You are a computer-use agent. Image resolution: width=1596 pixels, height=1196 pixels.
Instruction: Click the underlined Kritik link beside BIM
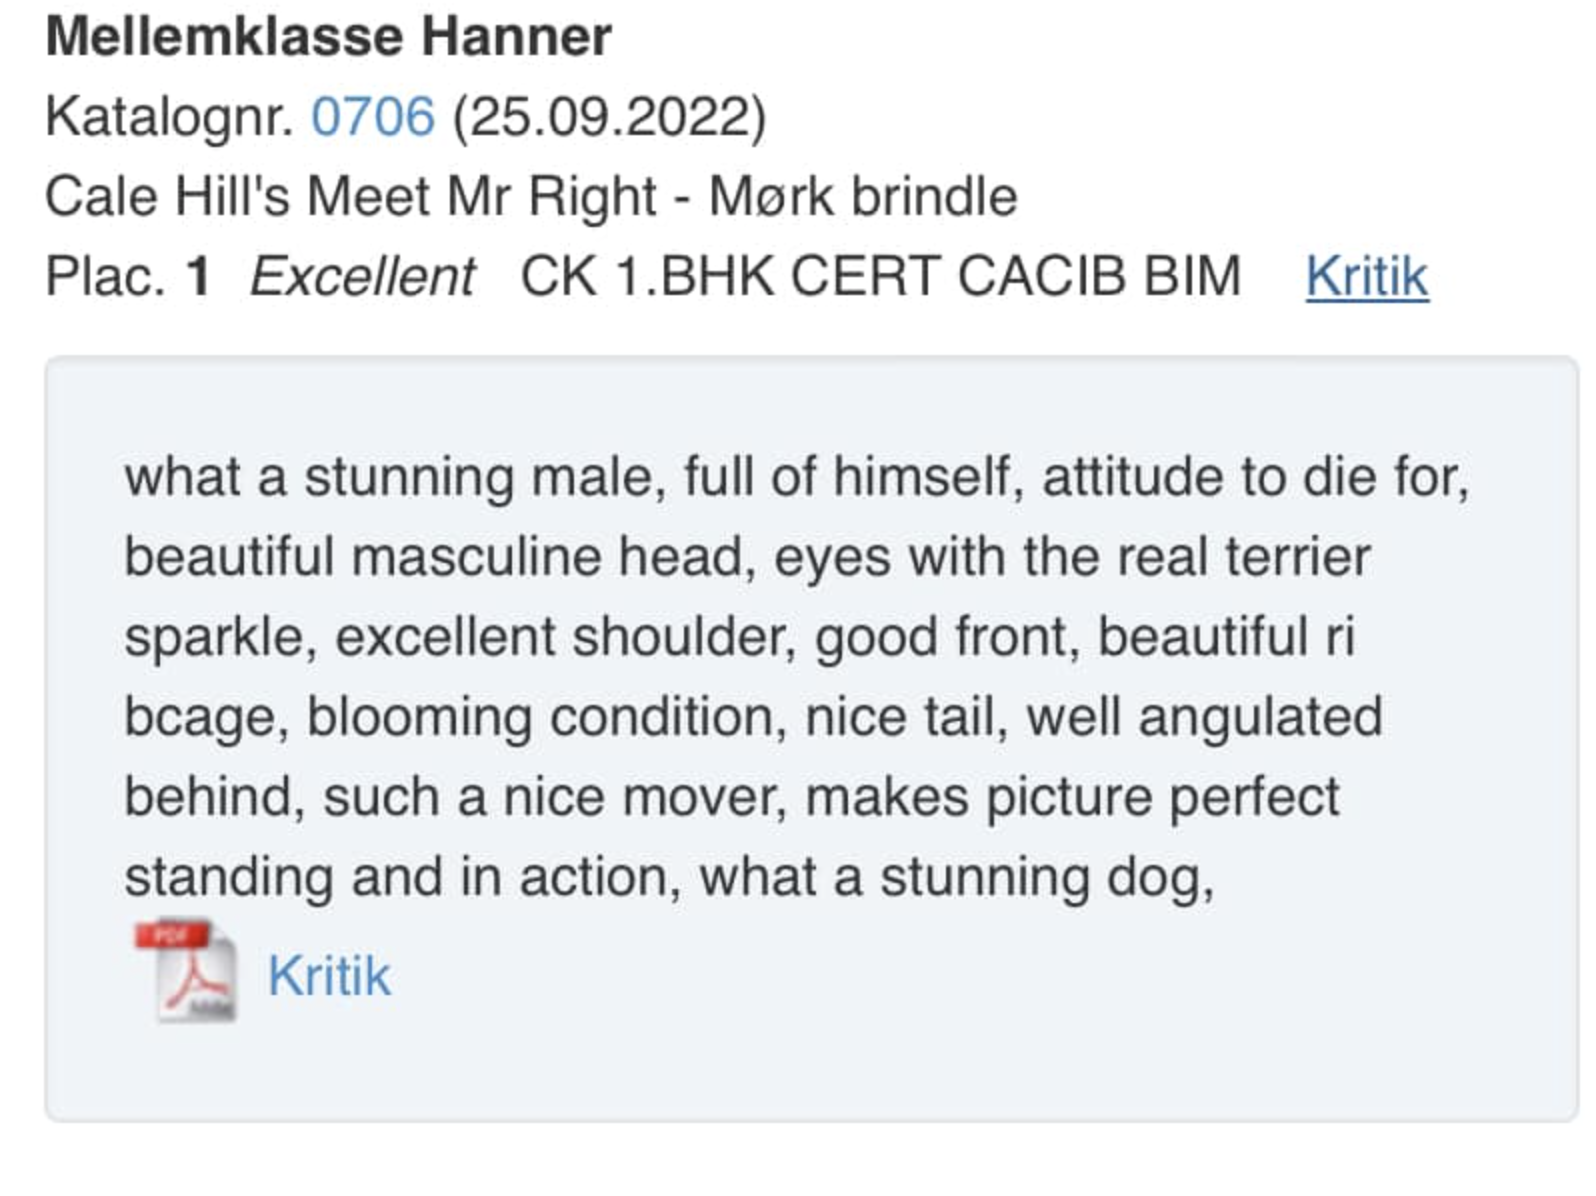coord(1367,276)
